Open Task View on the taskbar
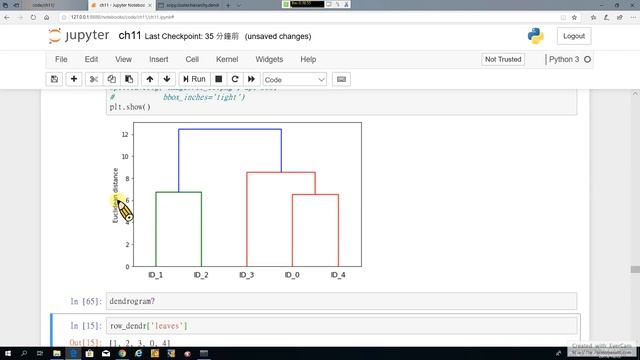Screen dimensions: 640x360 (40, 353)
